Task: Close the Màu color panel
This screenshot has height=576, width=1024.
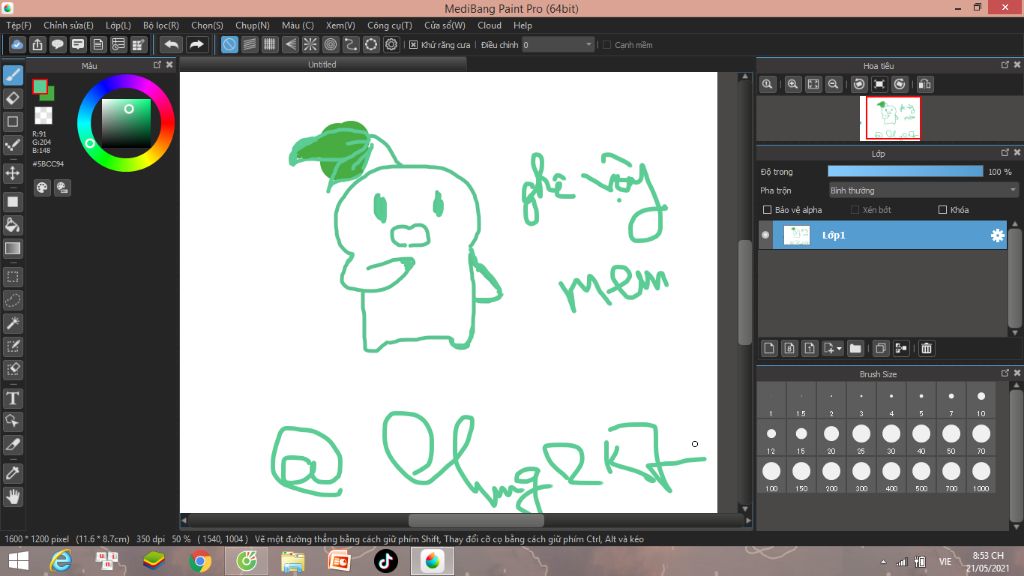Action: coord(170,65)
